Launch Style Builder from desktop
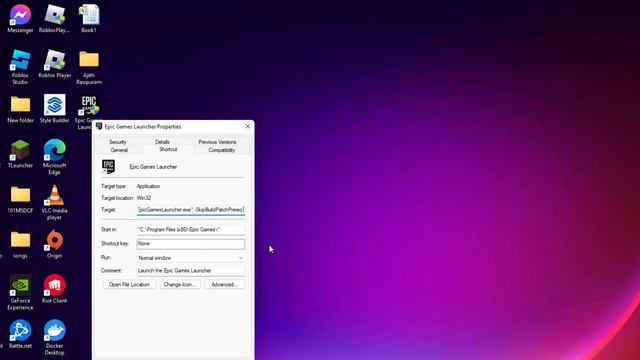The height and width of the screenshot is (360, 640). tap(54, 109)
